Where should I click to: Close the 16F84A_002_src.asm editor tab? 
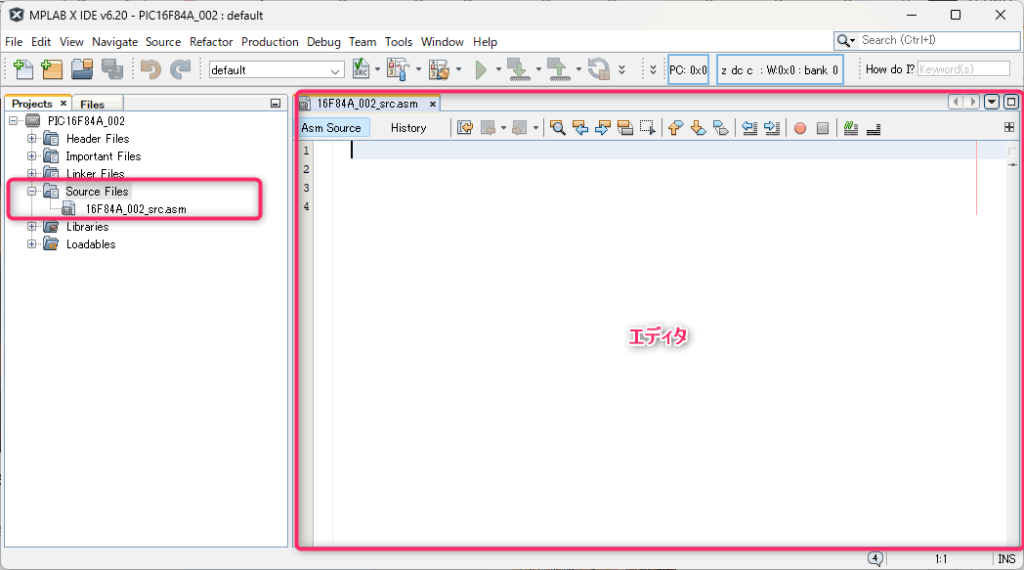coord(432,104)
